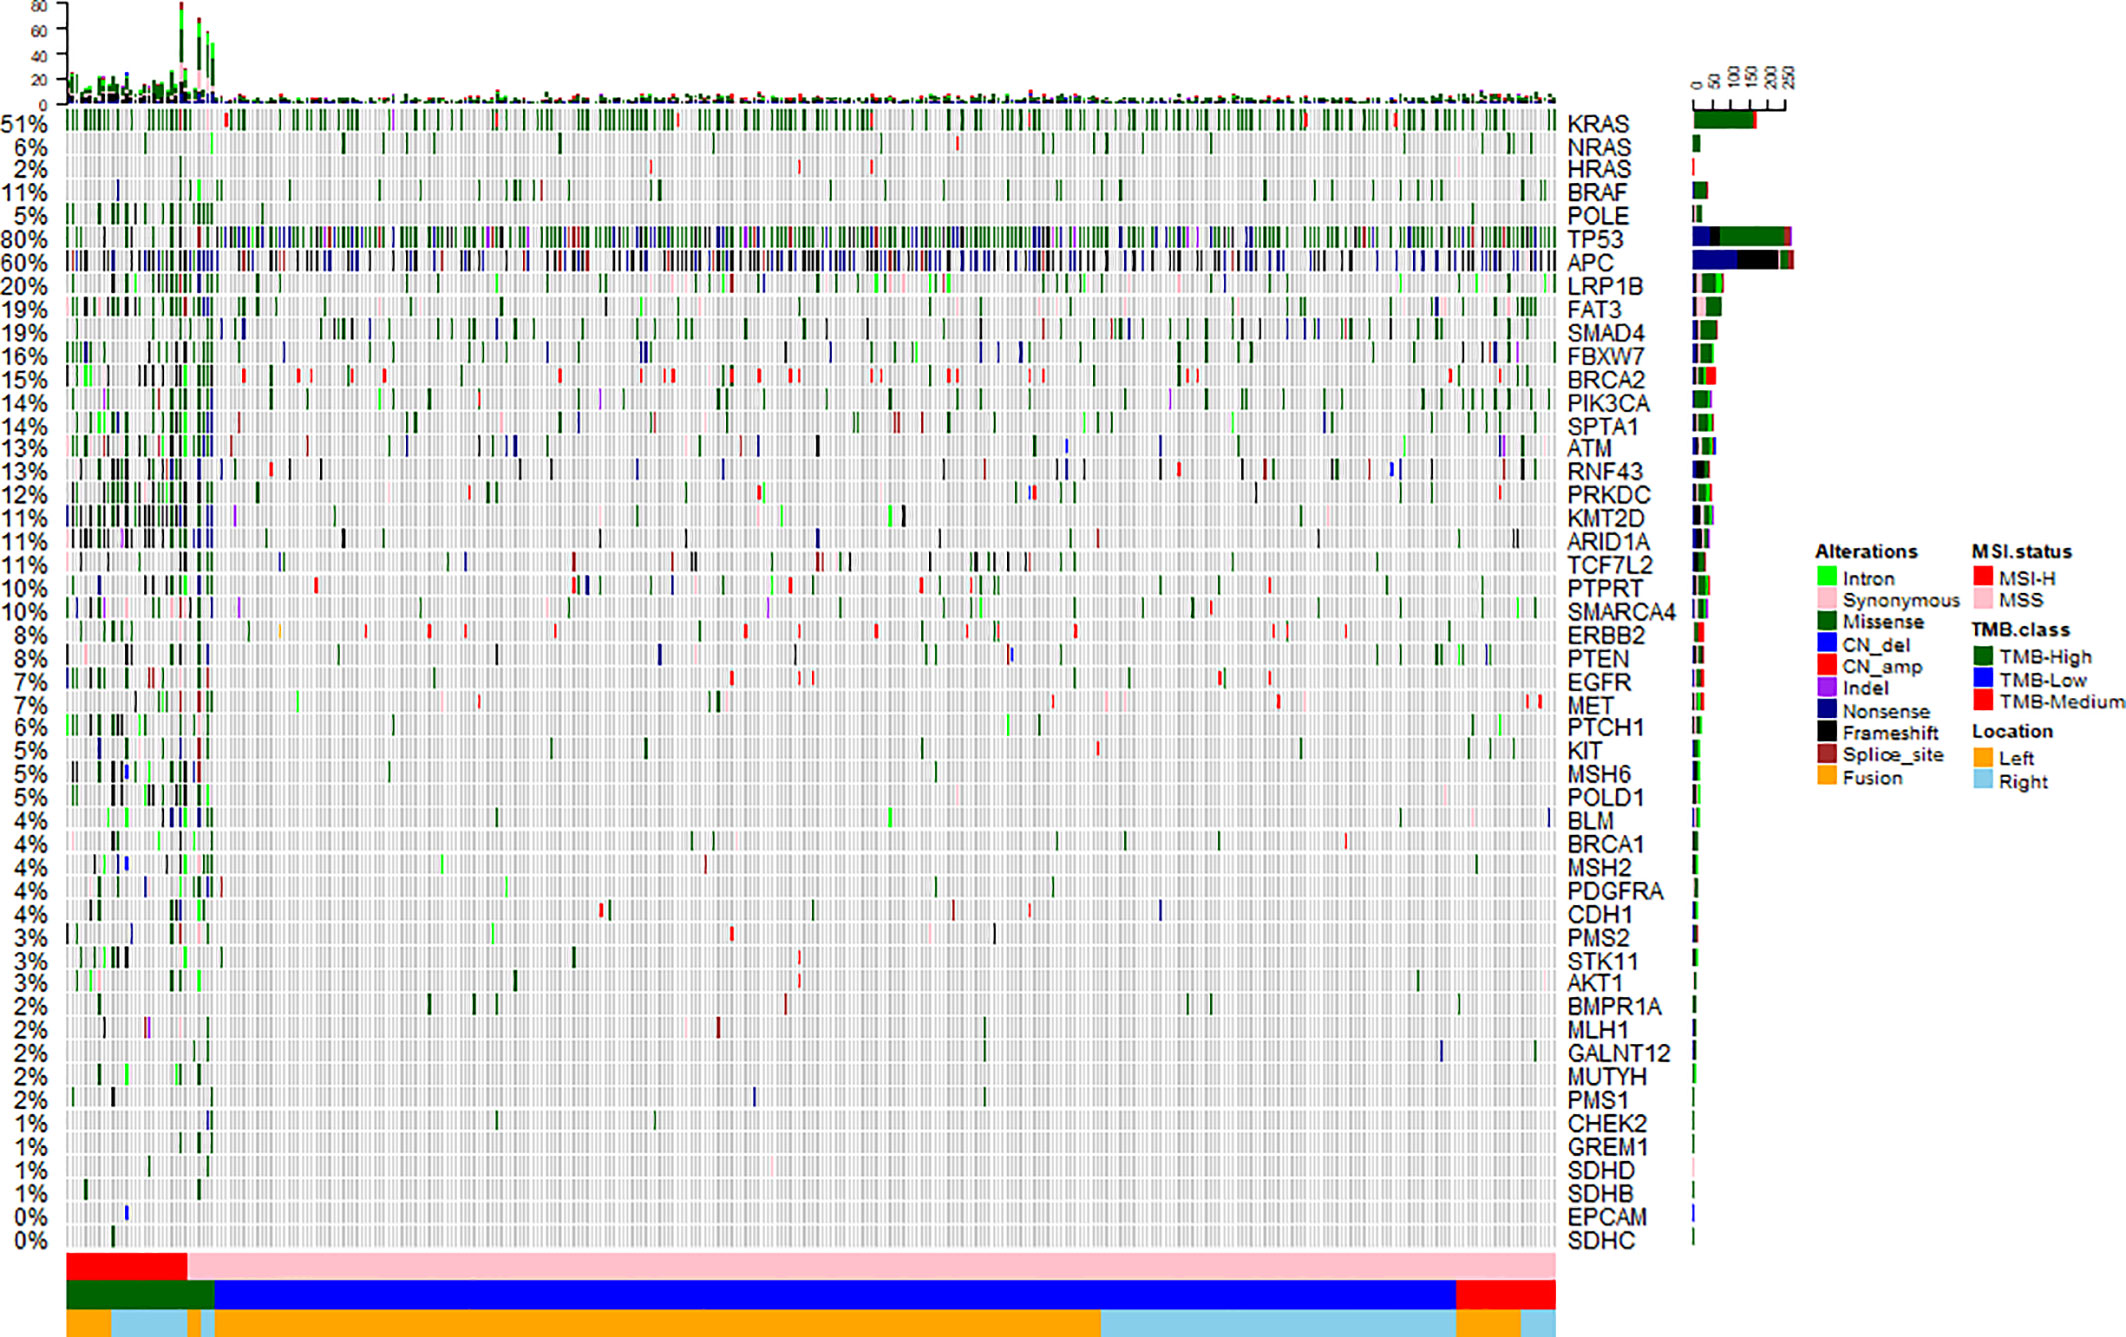Click the Right location light-blue swatch
2126x1337 pixels.
[x=1982, y=781]
